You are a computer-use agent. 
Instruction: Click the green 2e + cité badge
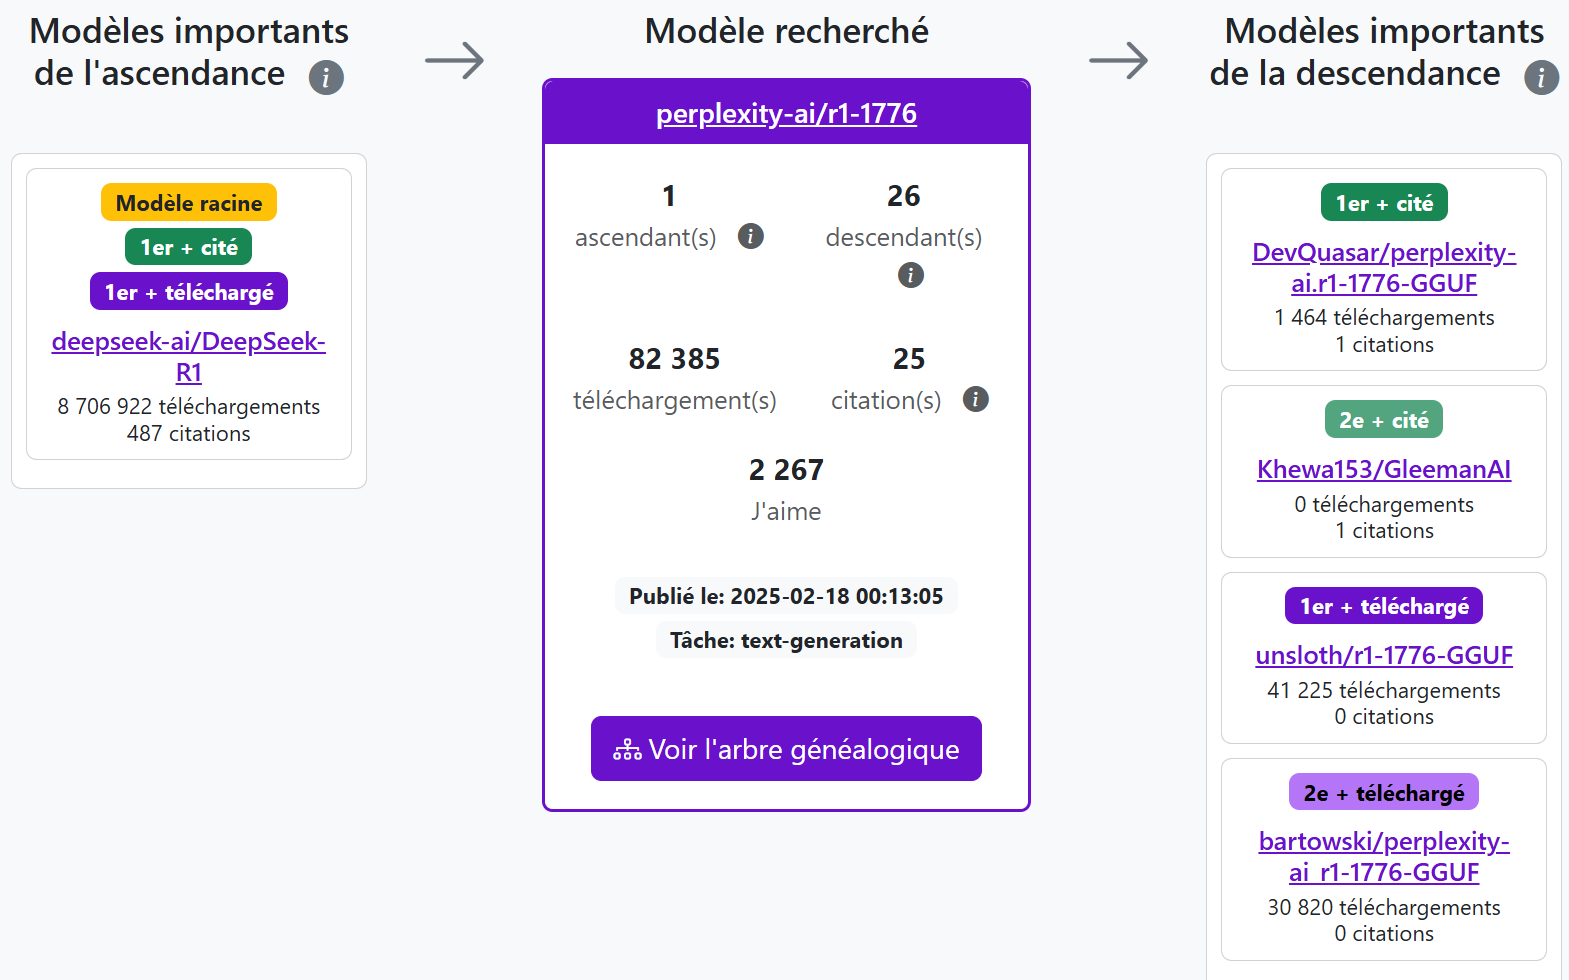coord(1384,420)
